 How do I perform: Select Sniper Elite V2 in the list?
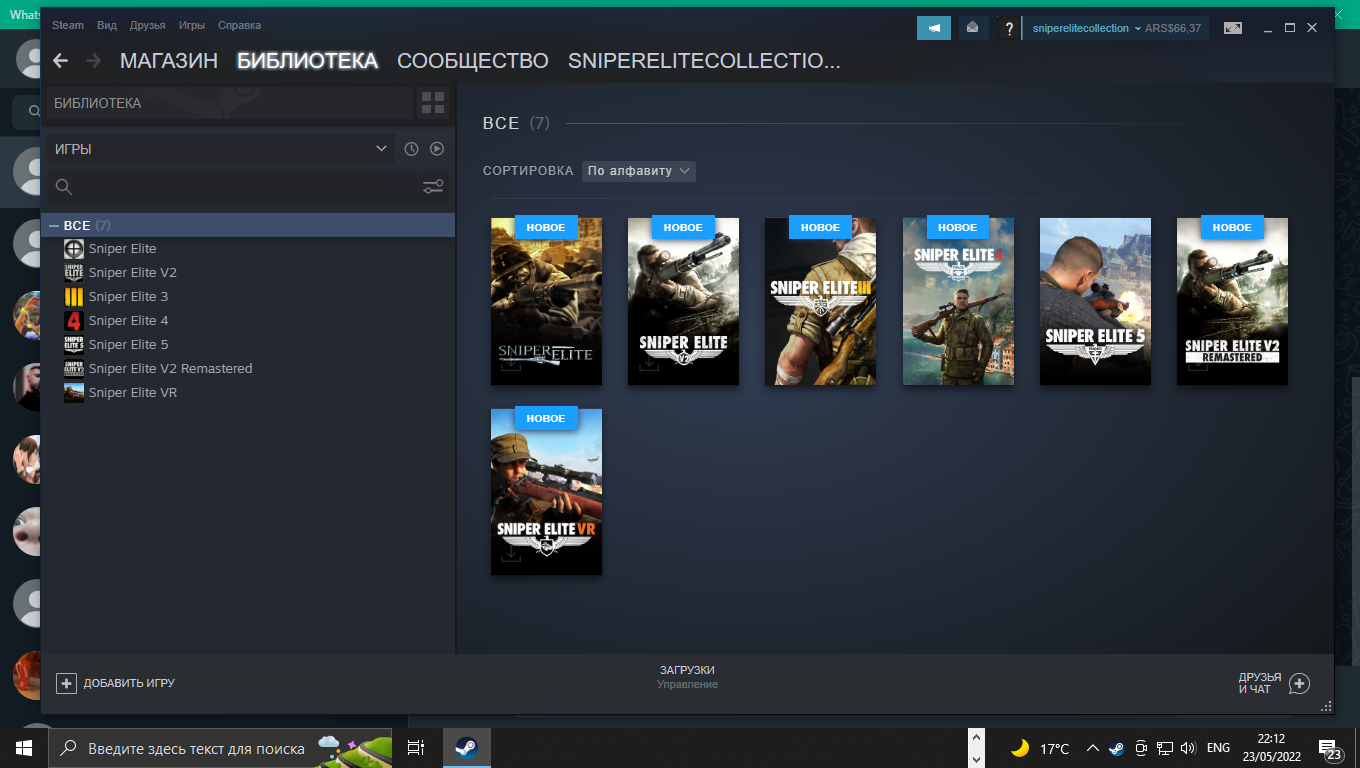point(132,272)
